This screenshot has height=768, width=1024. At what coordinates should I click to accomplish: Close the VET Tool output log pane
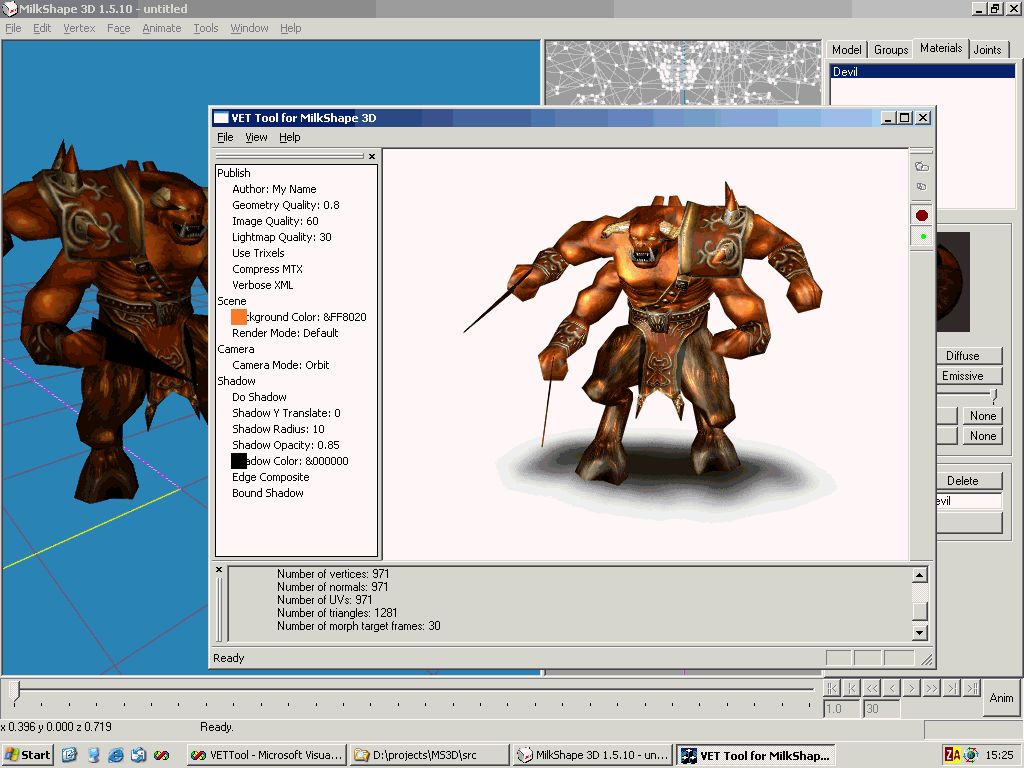(219, 569)
